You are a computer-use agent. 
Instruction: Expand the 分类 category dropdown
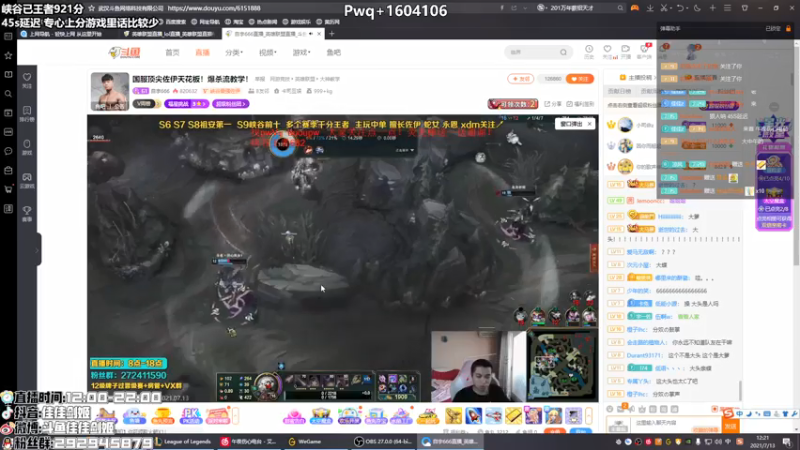(234, 53)
